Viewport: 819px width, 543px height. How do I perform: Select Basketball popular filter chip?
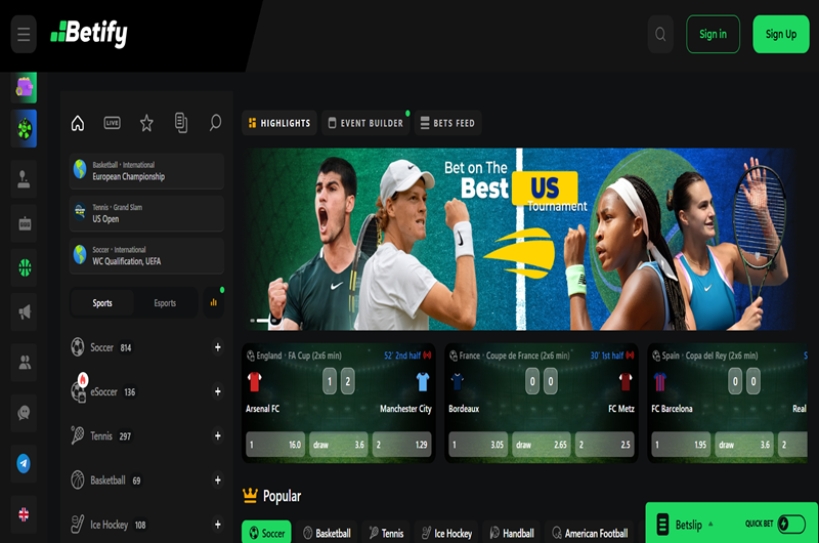click(327, 533)
